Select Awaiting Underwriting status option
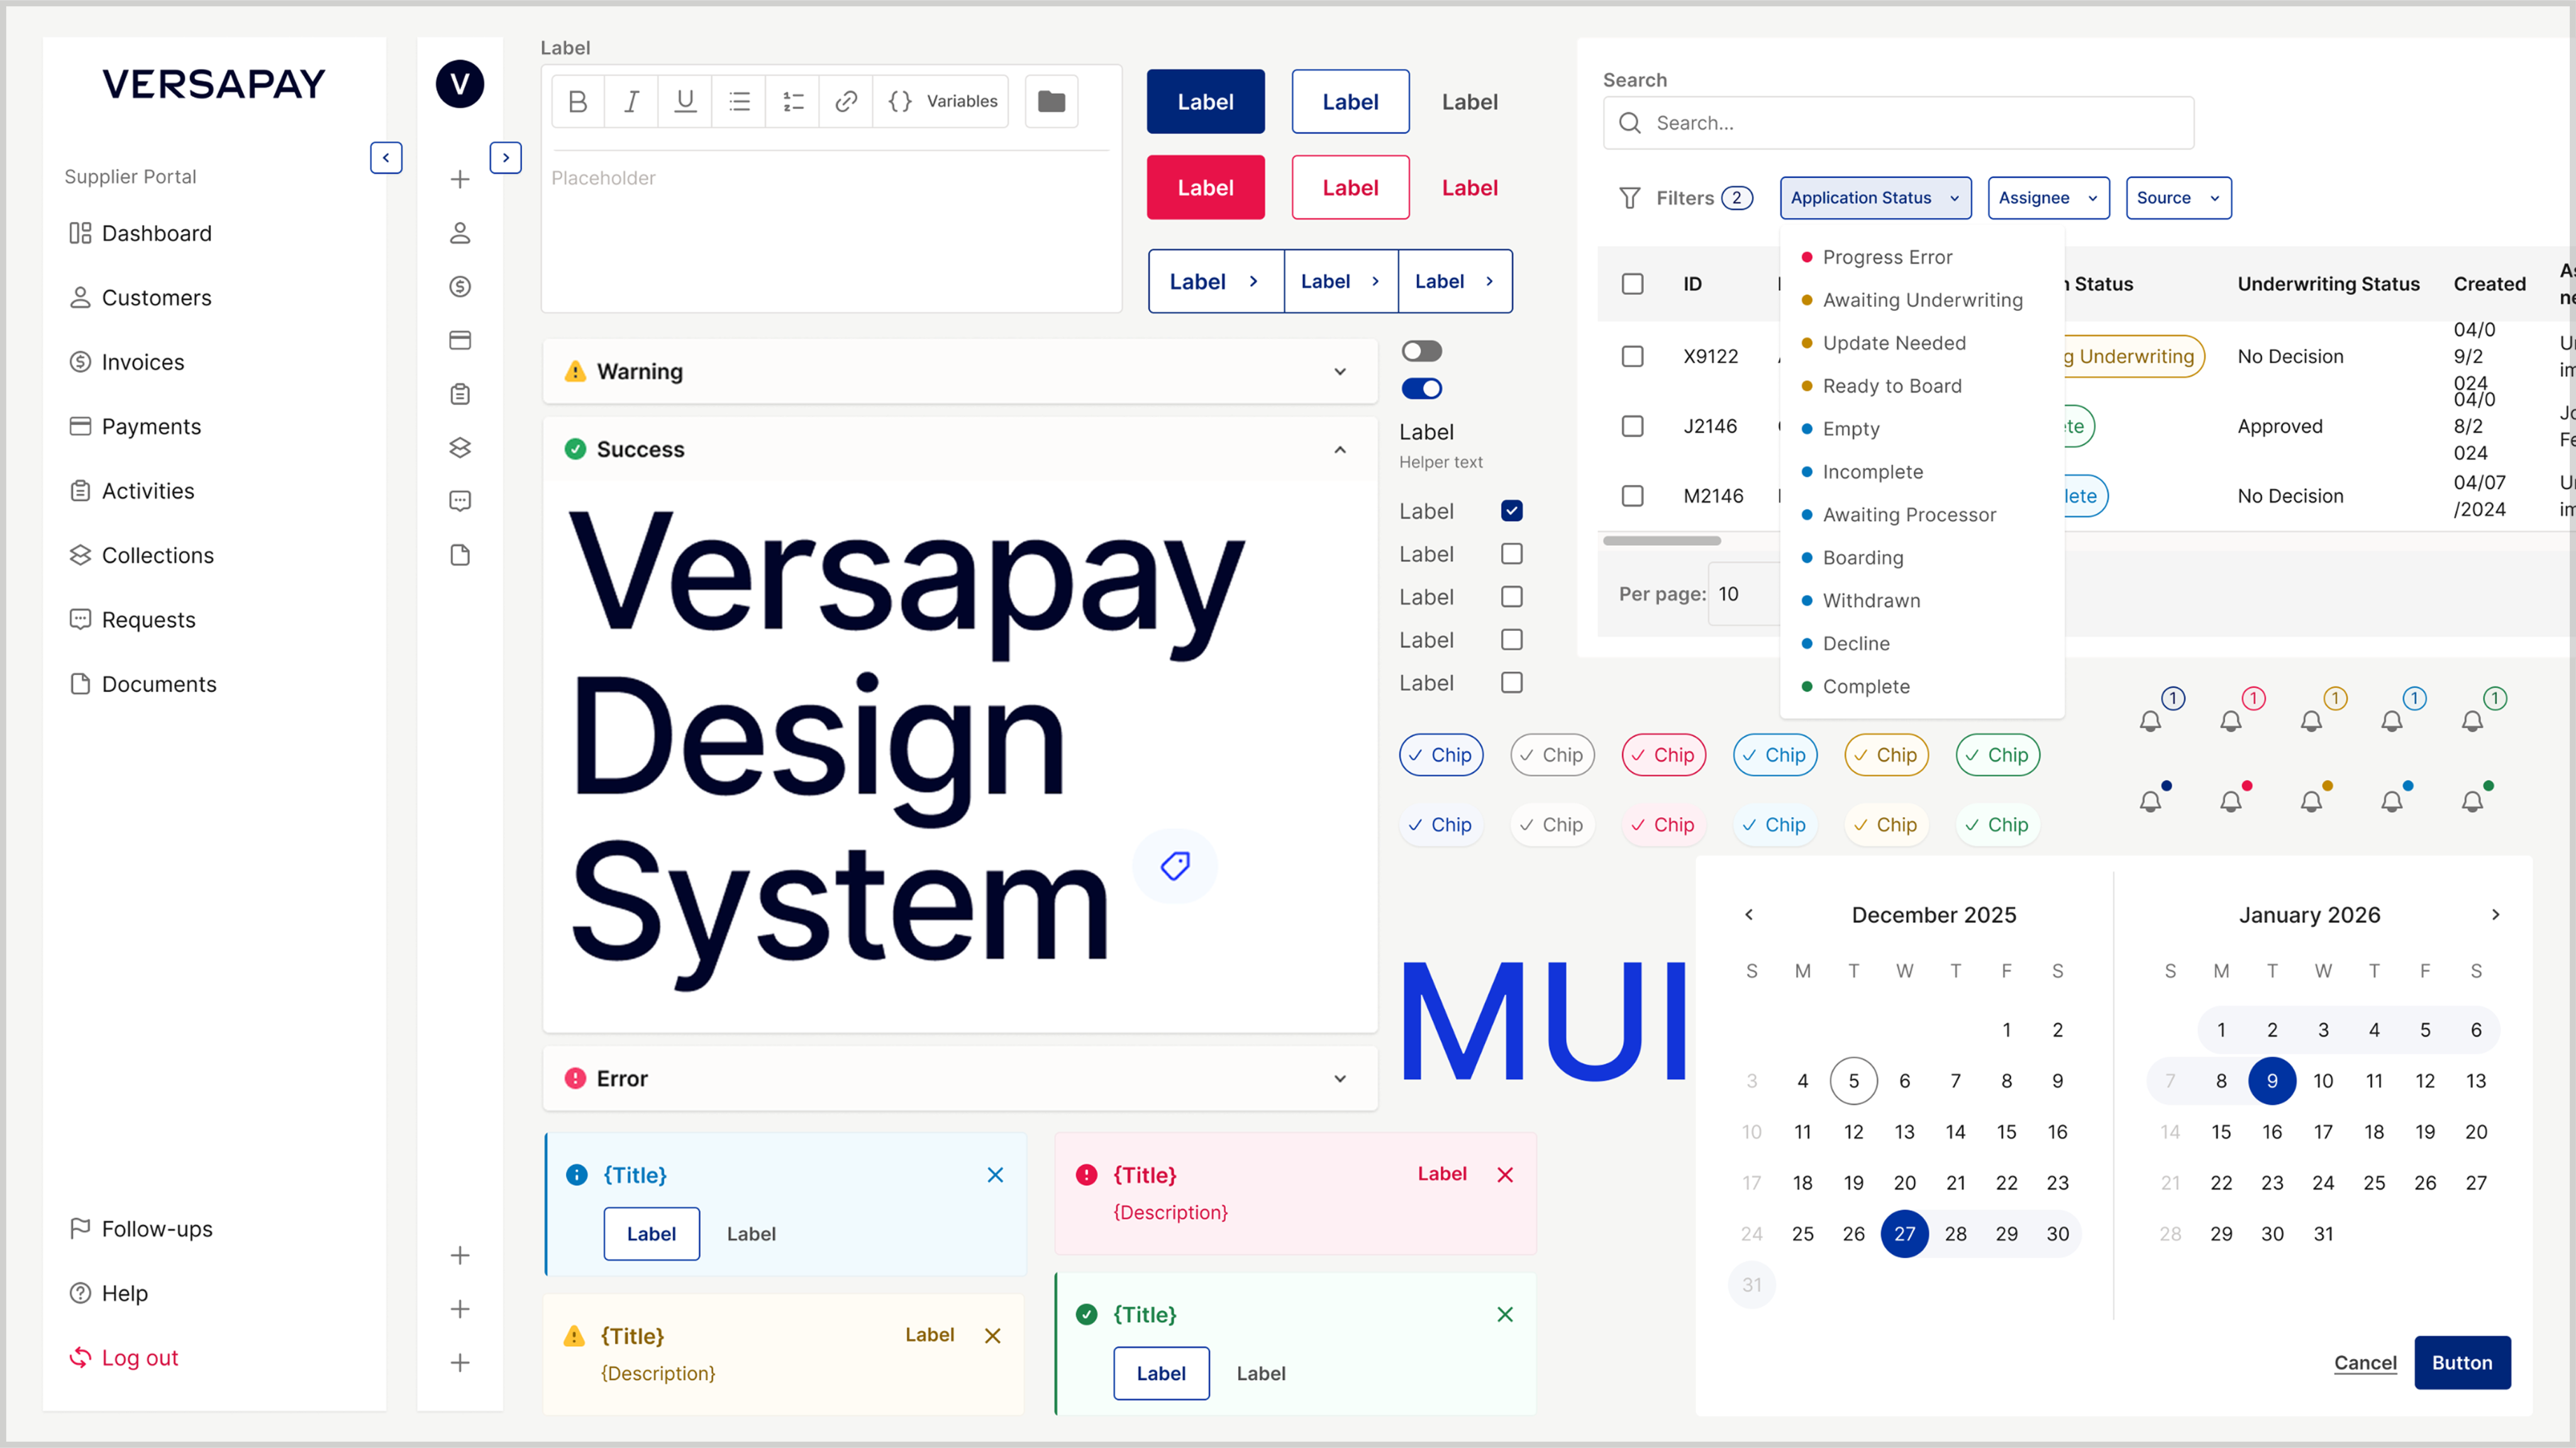 point(1921,300)
